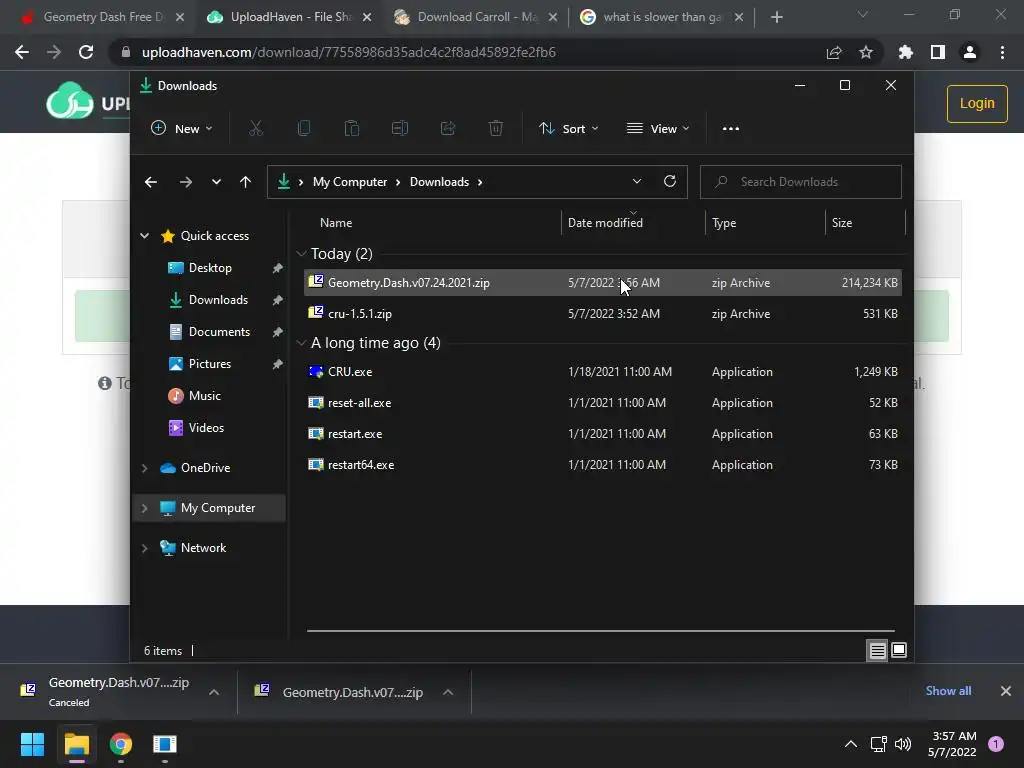Open the View layout dropdown
Viewport: 1024px width, 768px height.
[658, 129]
